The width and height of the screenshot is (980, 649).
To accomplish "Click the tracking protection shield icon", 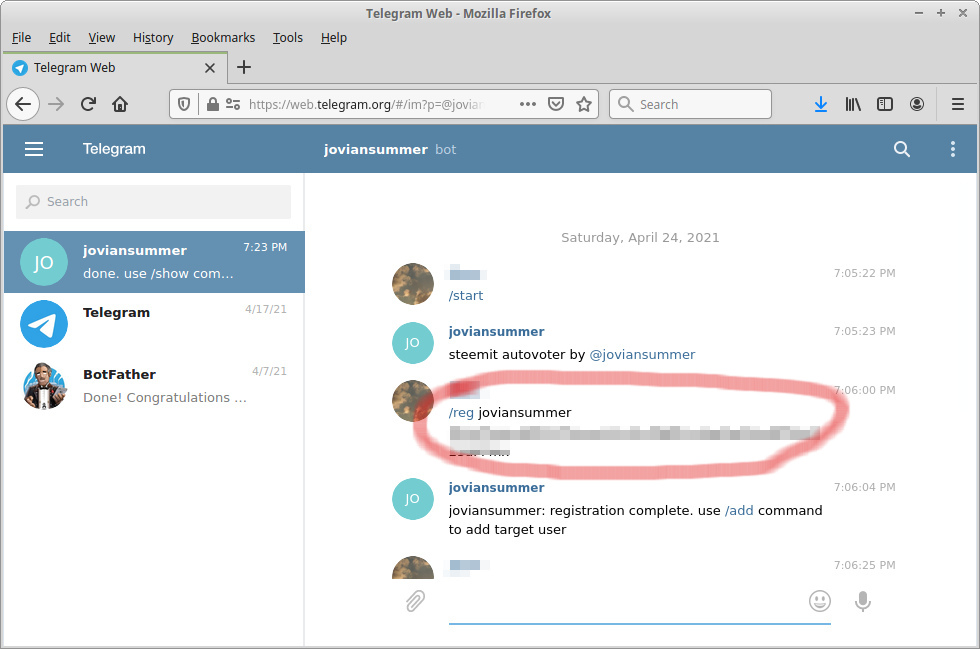I will click(x=184, y=104).
